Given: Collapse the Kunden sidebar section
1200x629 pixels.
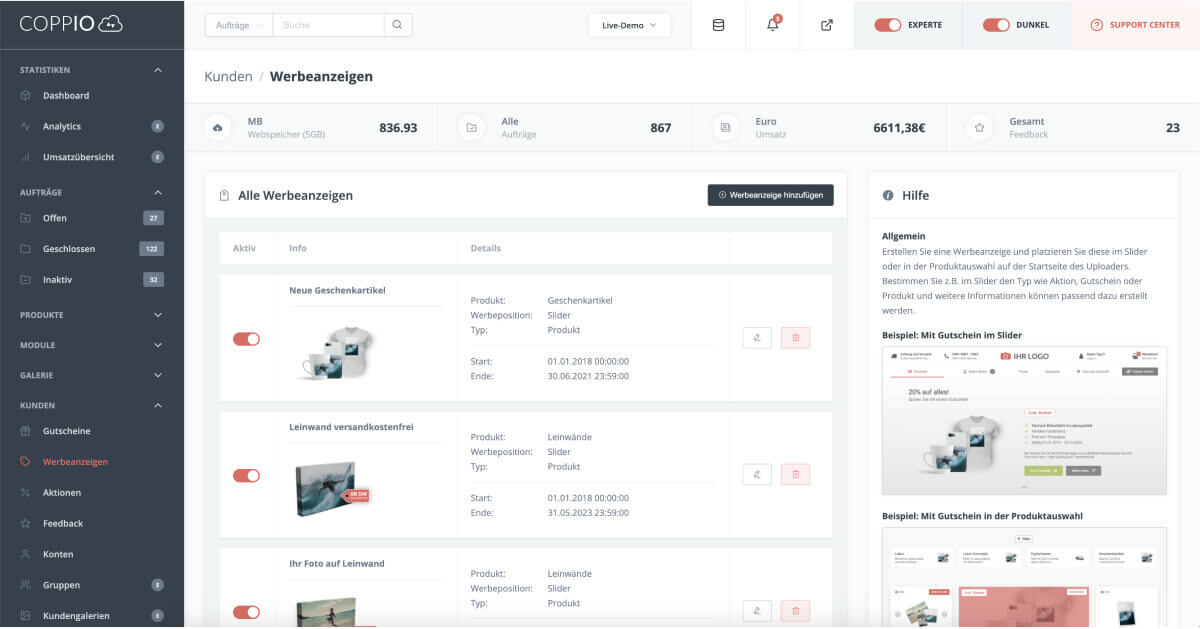Looking at the screenshot, I should (158, 405).
